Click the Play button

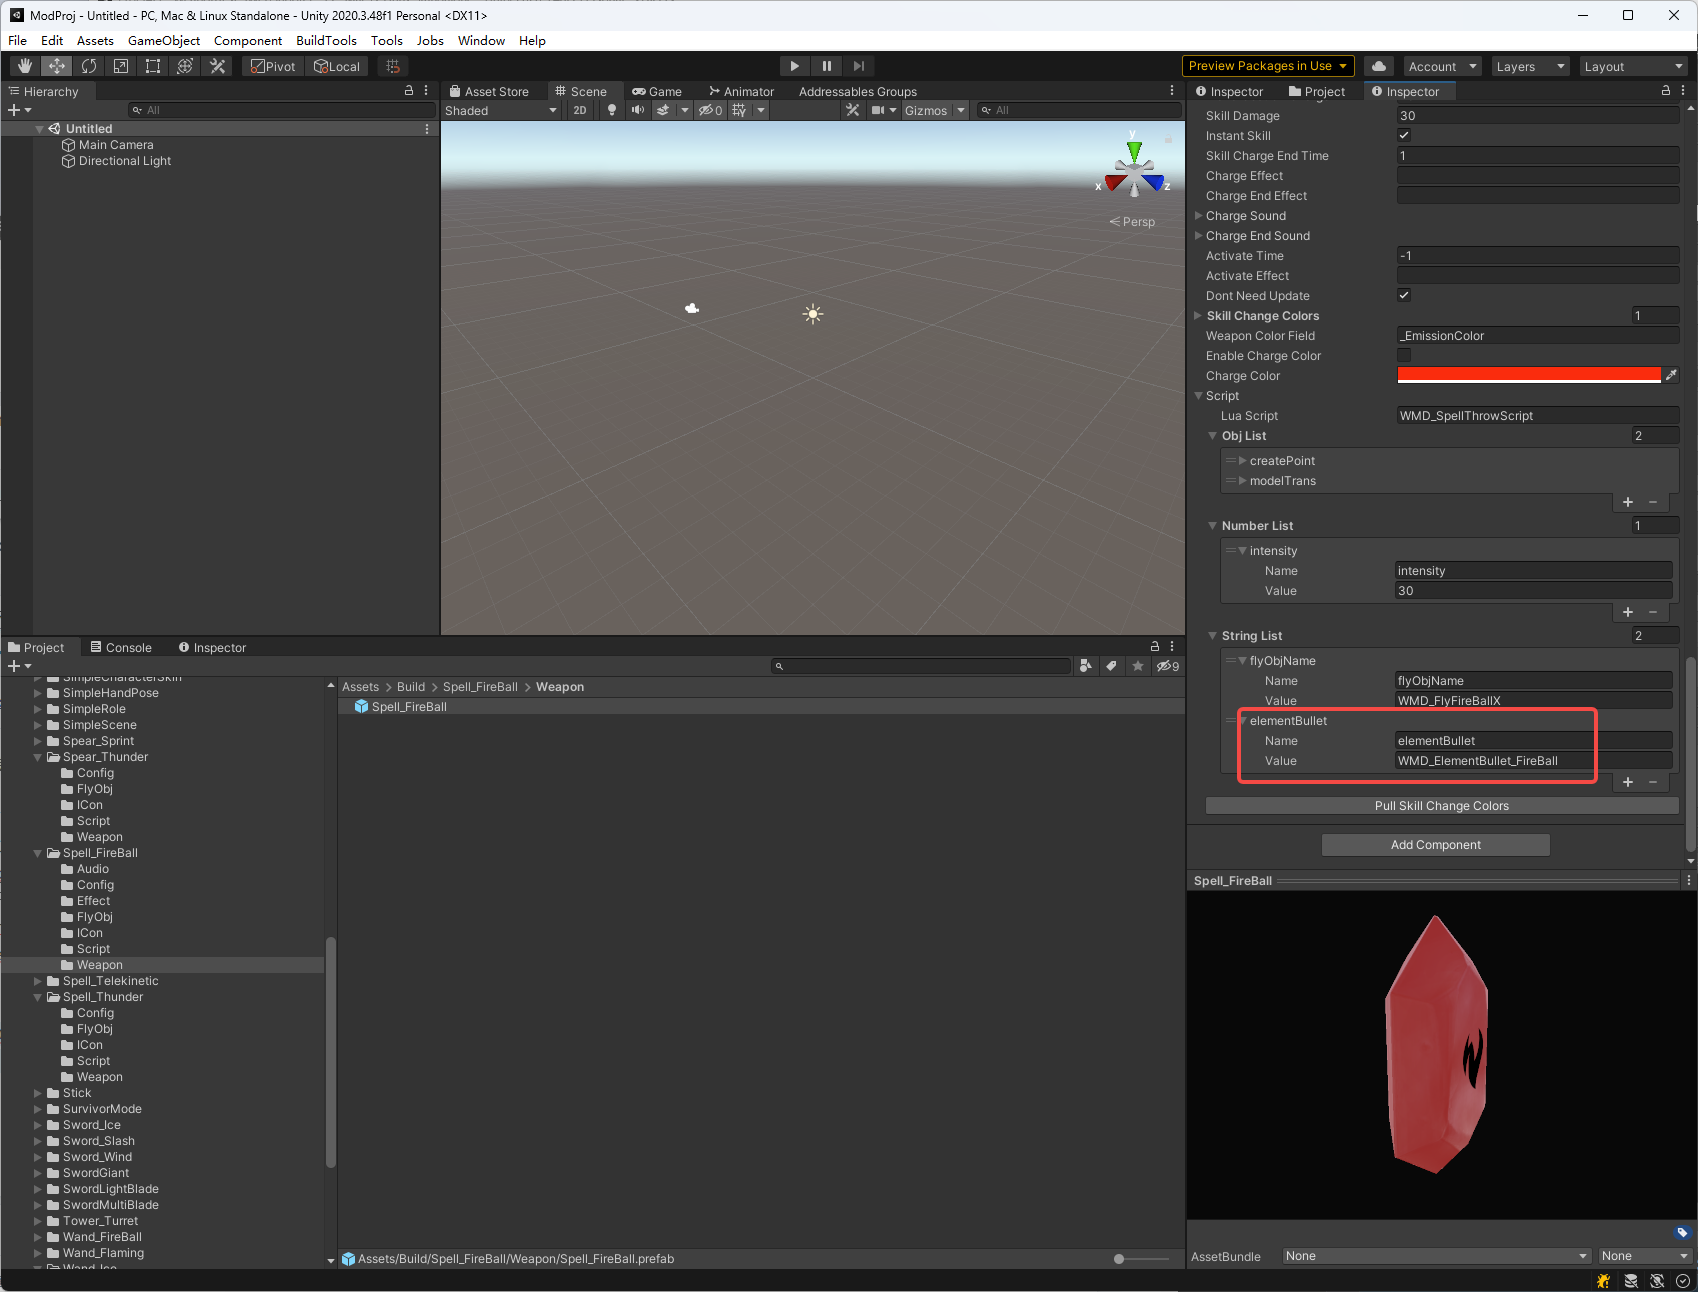pyautogui.click(x=794, y=66)
